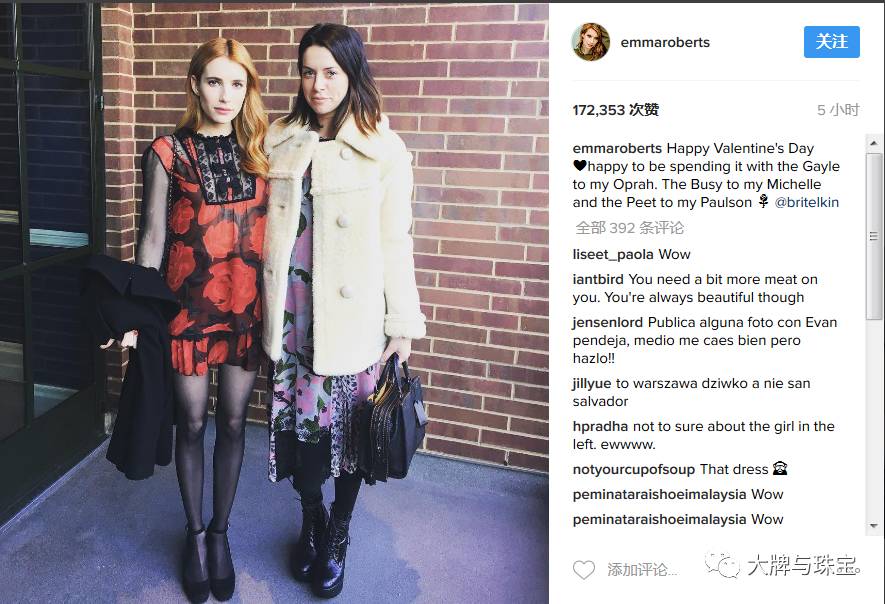Click the scrollbar up arrow
The image size is (885, 604).
[874, 143]
